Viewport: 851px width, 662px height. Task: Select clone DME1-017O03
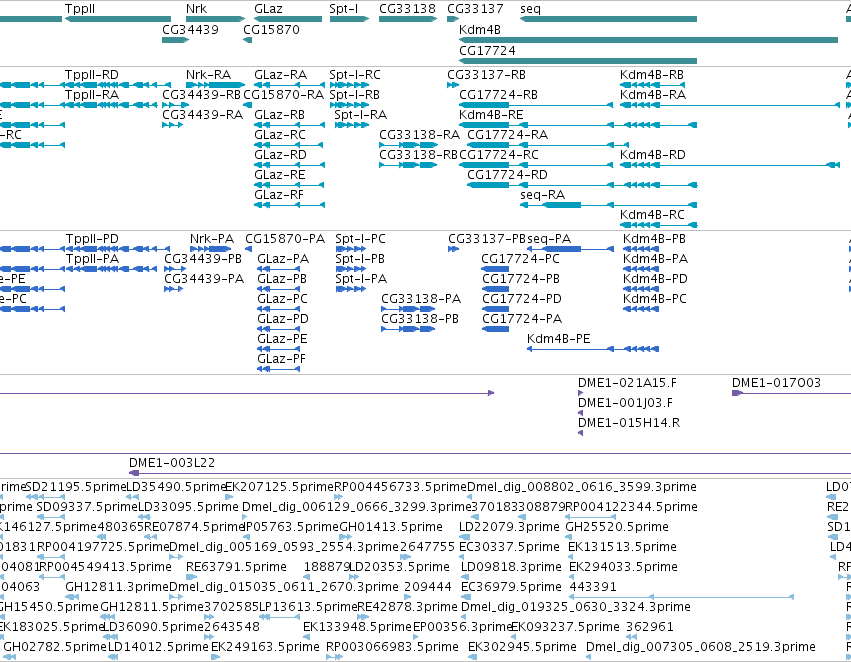(776, 383)
